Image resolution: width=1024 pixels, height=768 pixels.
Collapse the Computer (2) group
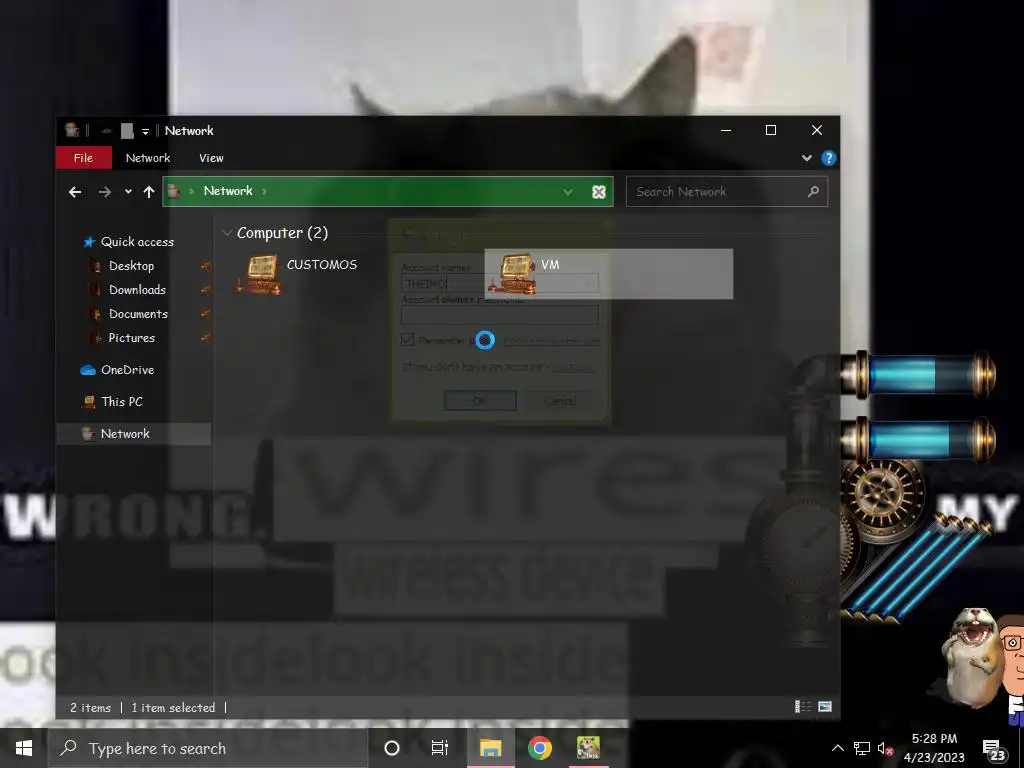point(227,233)
